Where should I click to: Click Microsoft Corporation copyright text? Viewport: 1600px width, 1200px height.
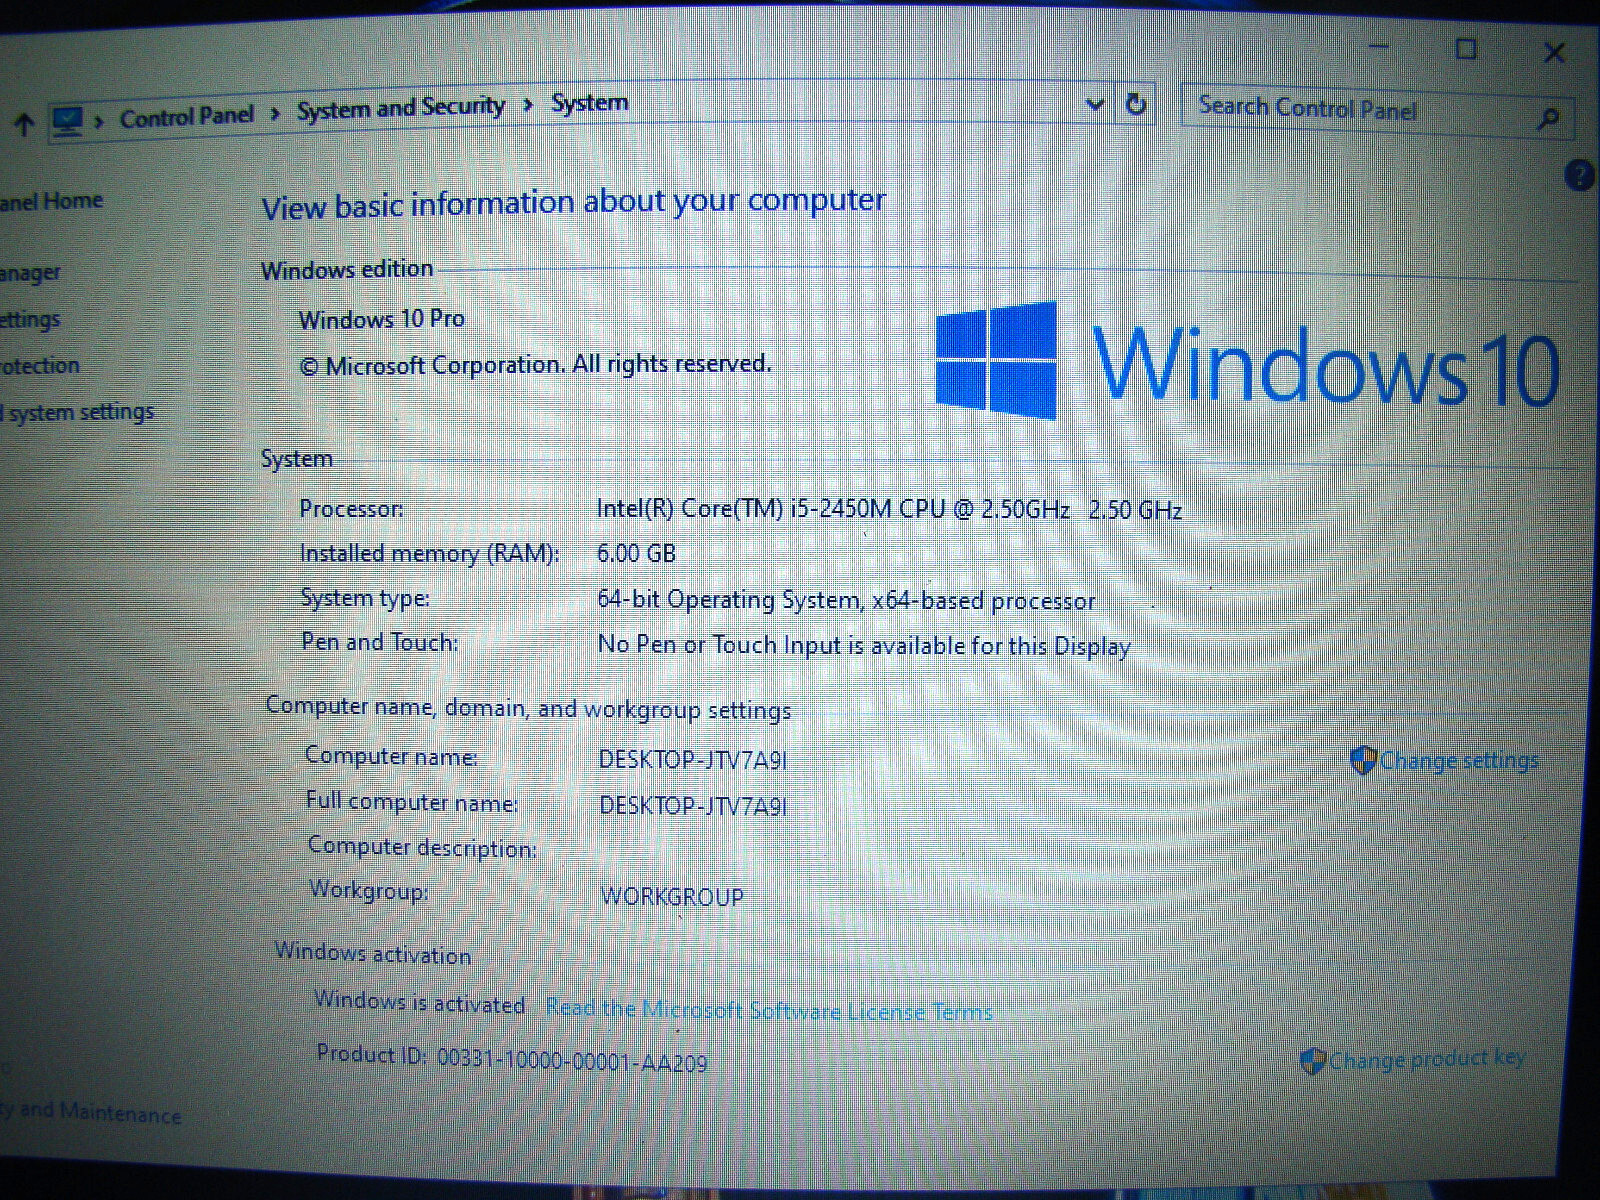coord(535,365)
